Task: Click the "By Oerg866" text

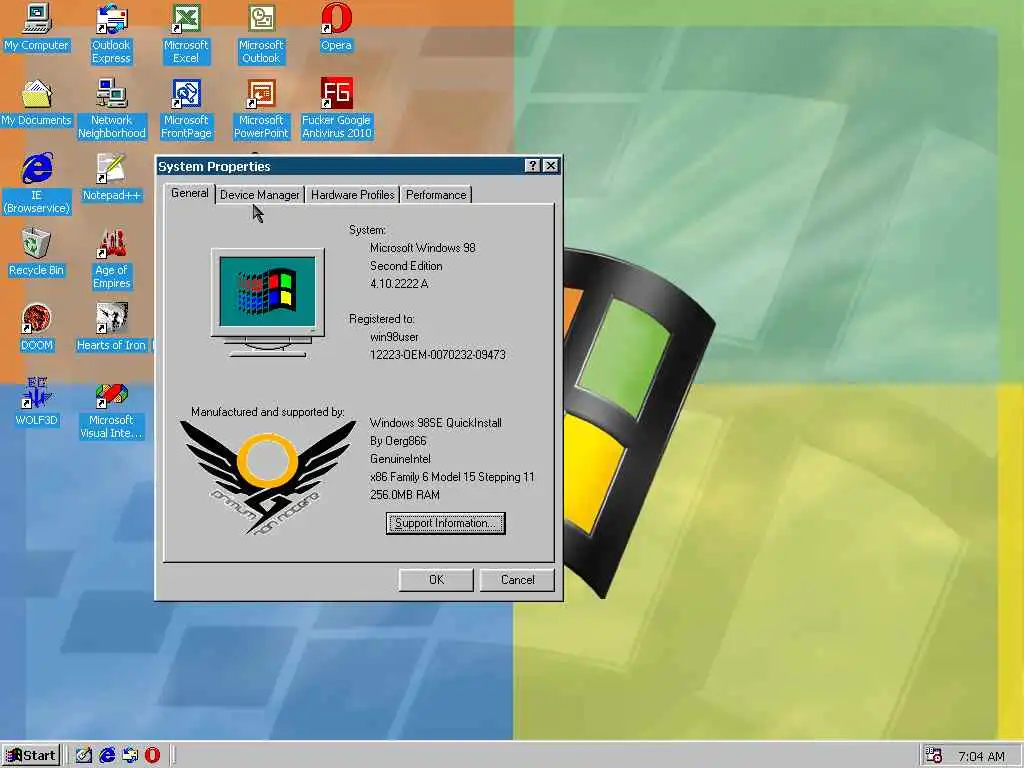Action: [x=398, y=441]
